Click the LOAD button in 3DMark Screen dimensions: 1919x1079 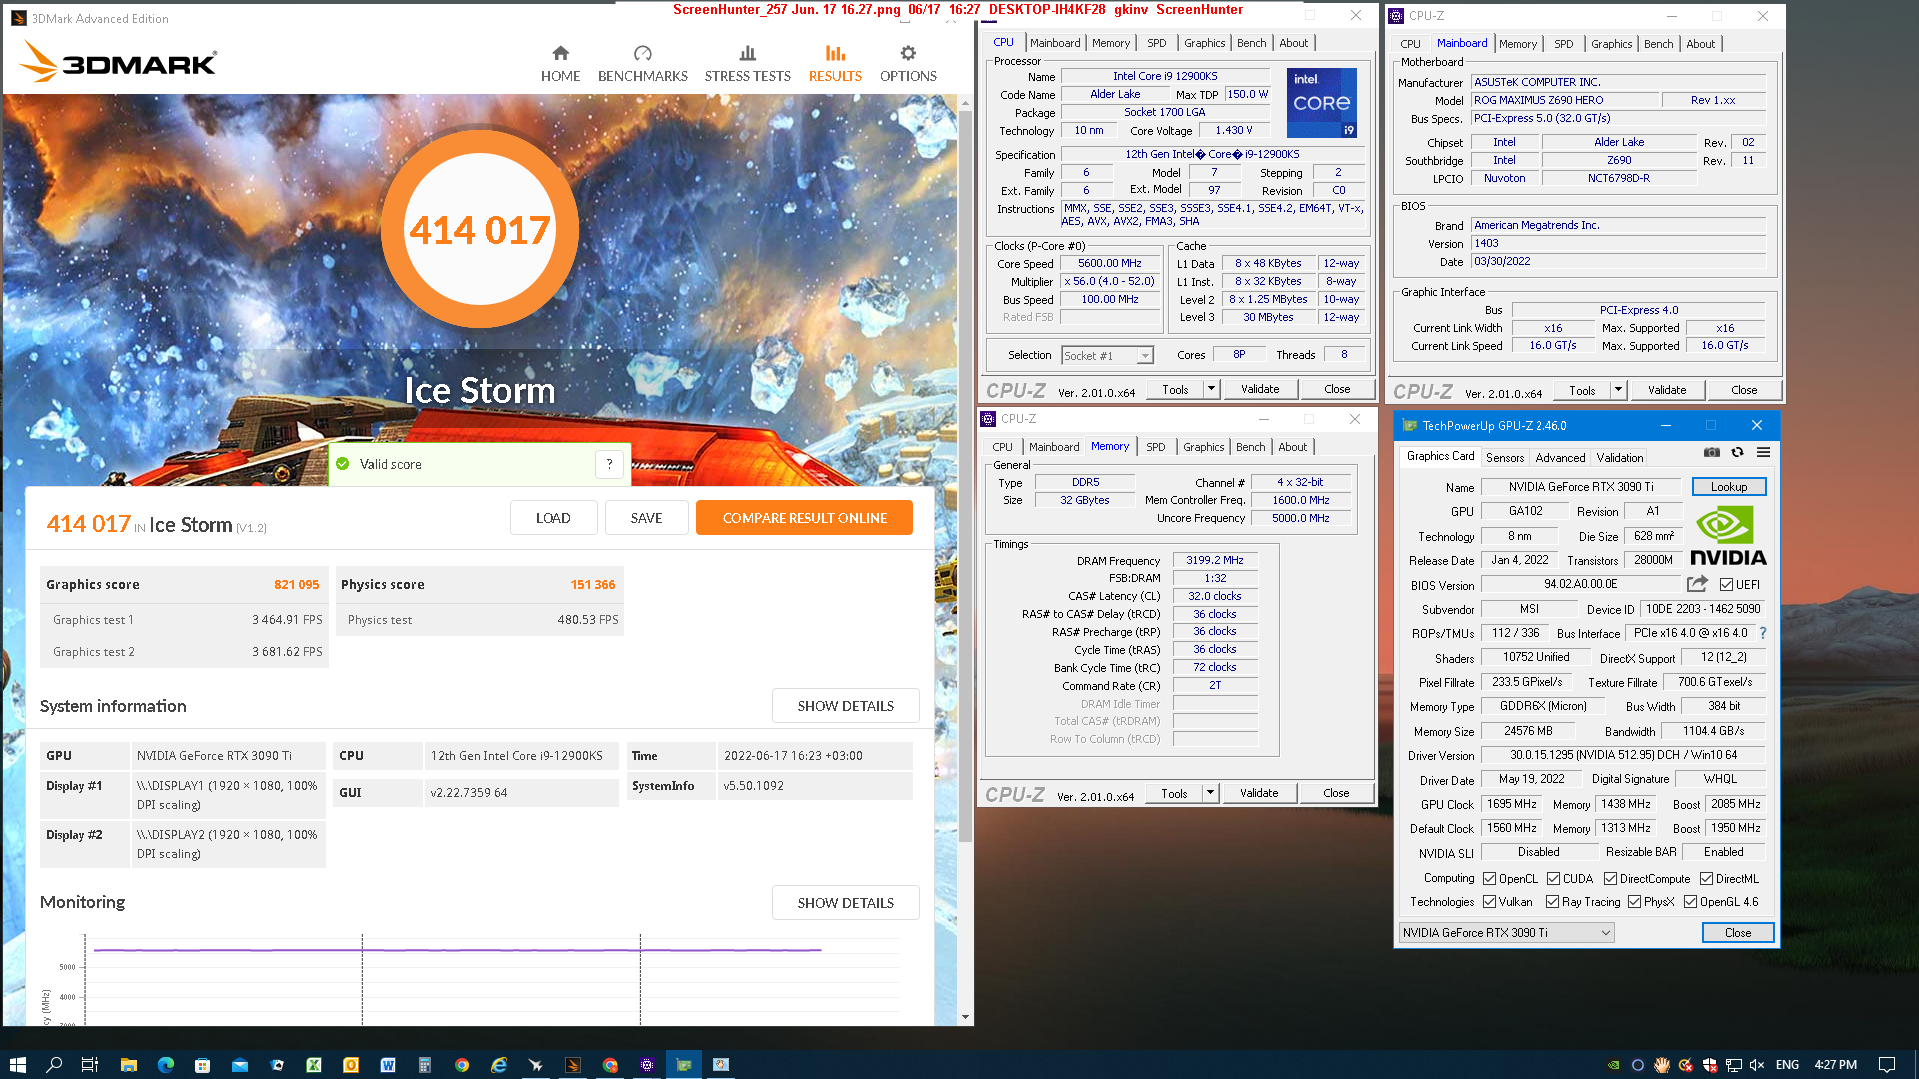pos(553,518)
